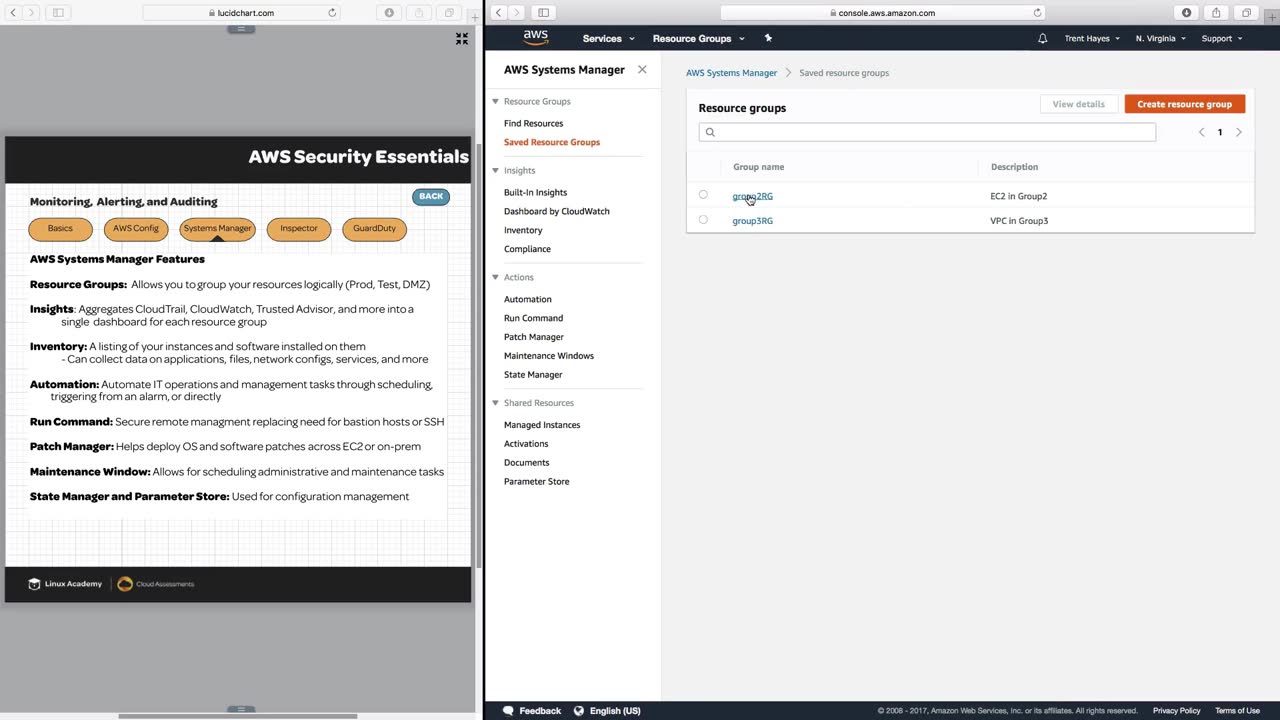This screenshot has width=1280, height=720.
Task: Click the AWS Systems Manager breadcrumb link
Action: [731, 73]
